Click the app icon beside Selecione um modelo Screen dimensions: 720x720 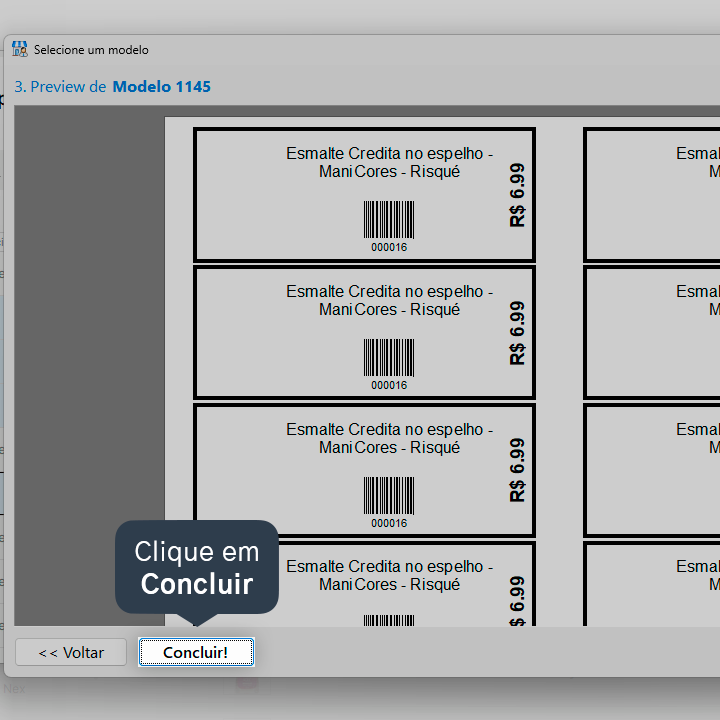click(x=20, y=49)
